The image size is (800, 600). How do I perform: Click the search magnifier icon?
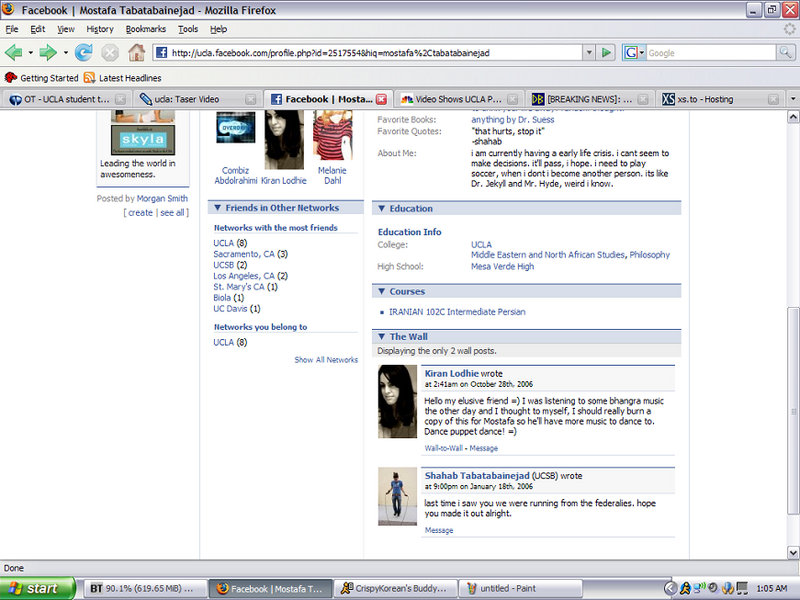pos(785,52)
